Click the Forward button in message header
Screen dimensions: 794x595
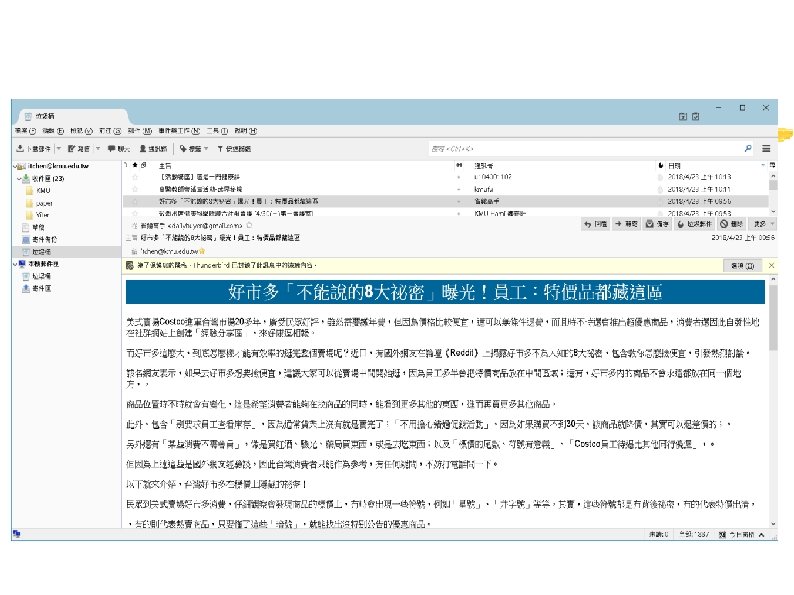click(626, 224)
